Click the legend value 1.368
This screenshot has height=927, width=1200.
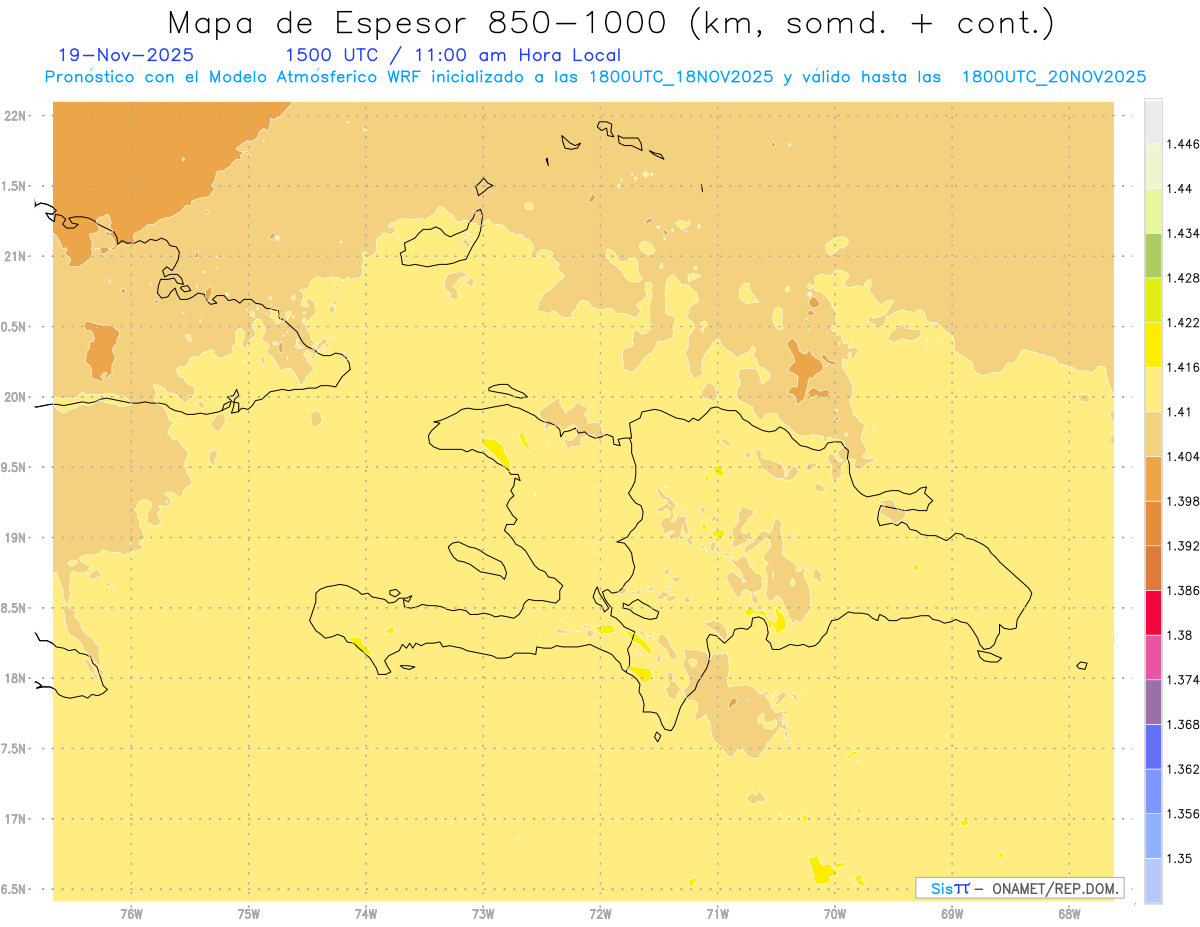coord(1183,724)
